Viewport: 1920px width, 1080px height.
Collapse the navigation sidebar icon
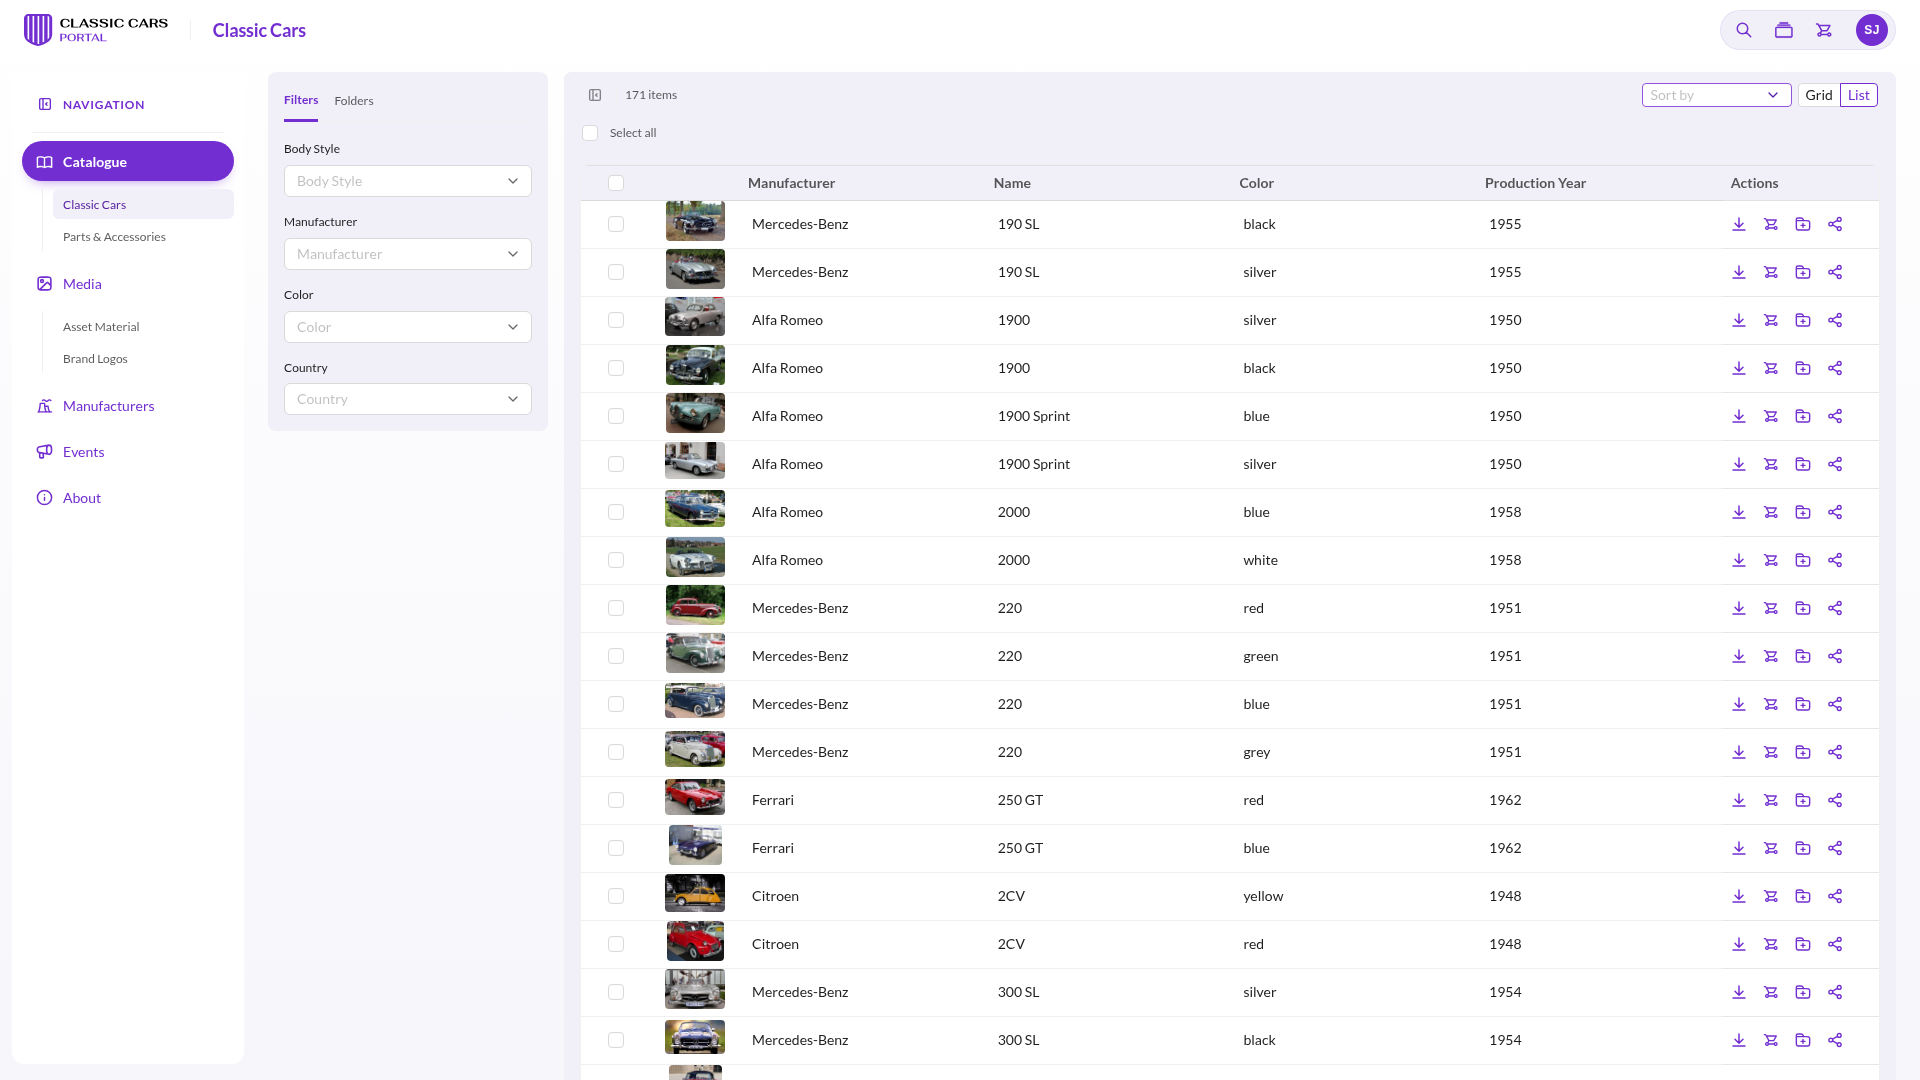coord(45,104)
